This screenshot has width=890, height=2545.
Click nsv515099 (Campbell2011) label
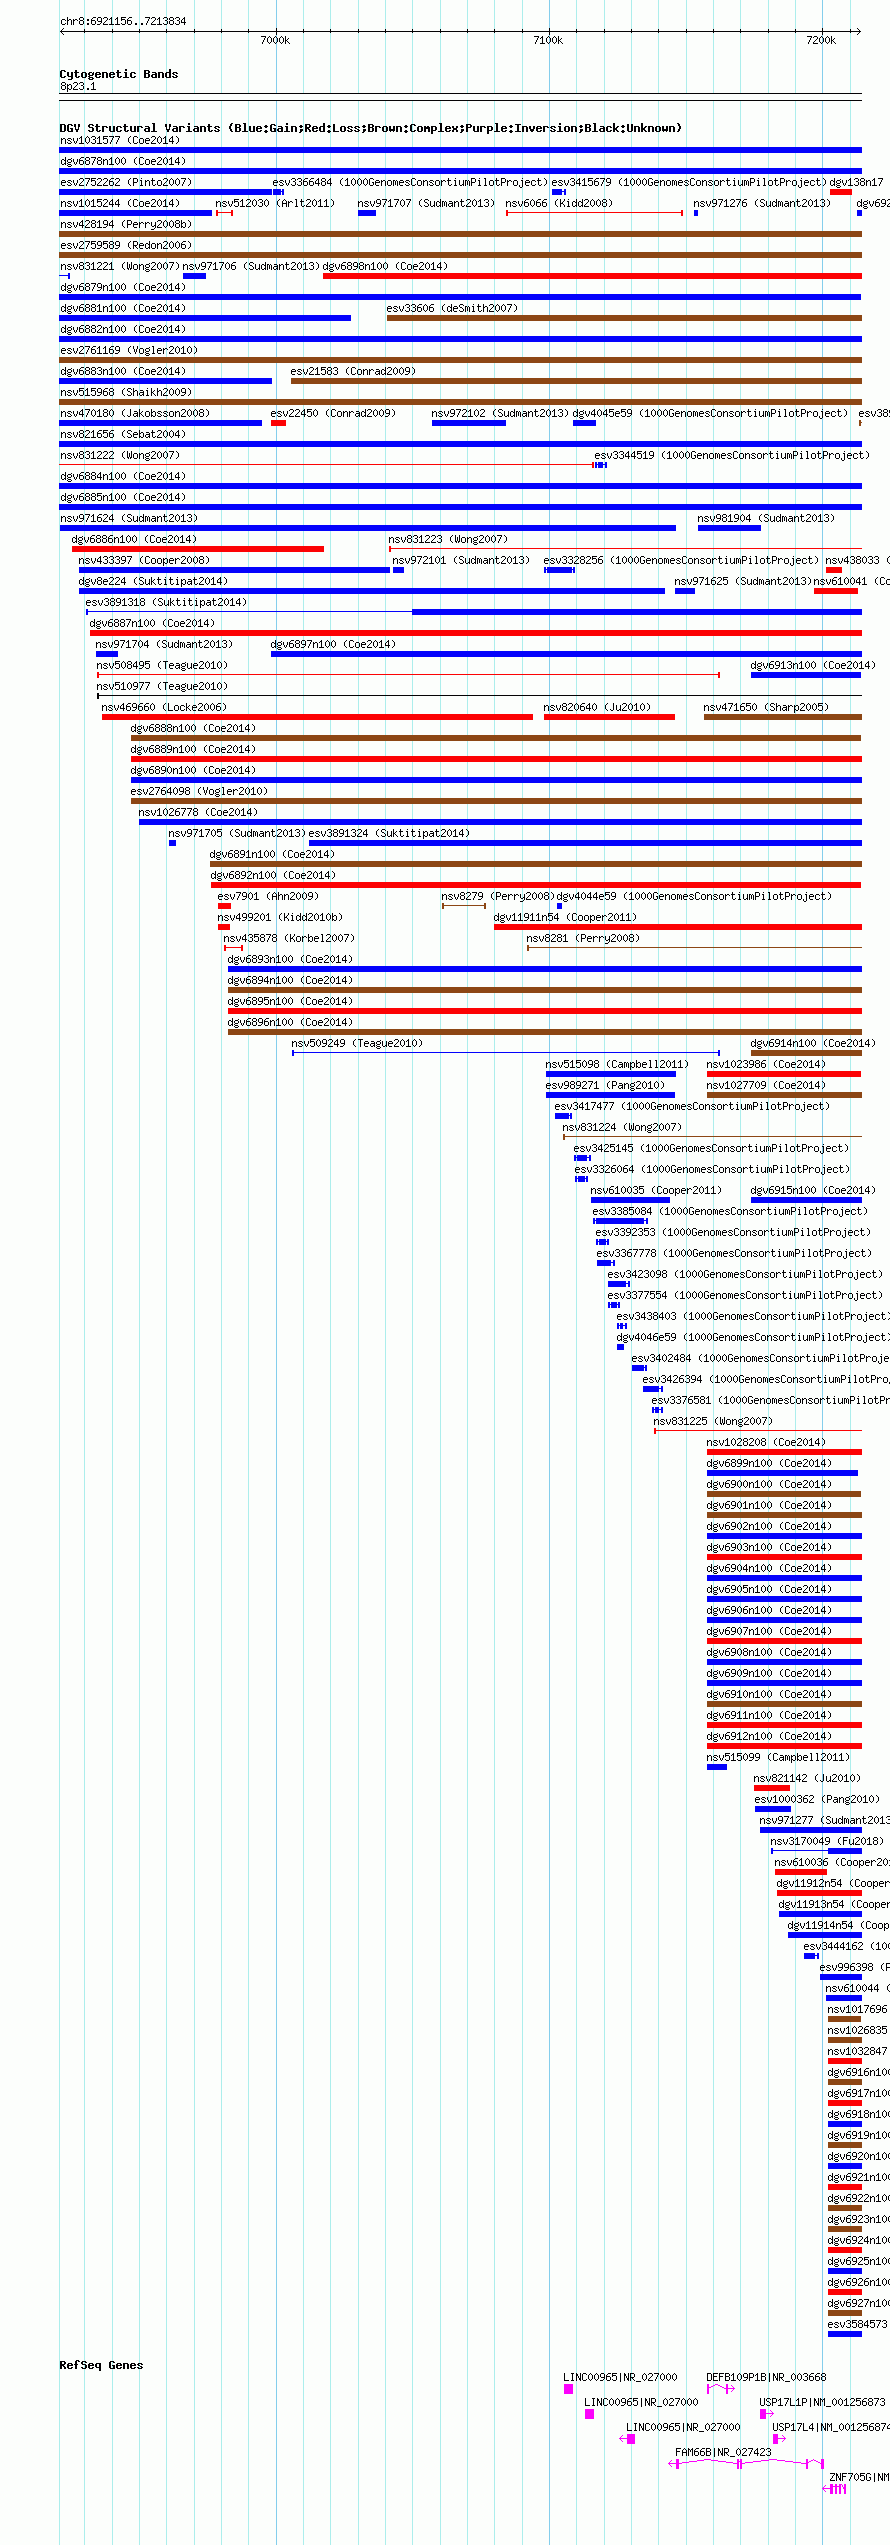click(x=778, y=1757)
